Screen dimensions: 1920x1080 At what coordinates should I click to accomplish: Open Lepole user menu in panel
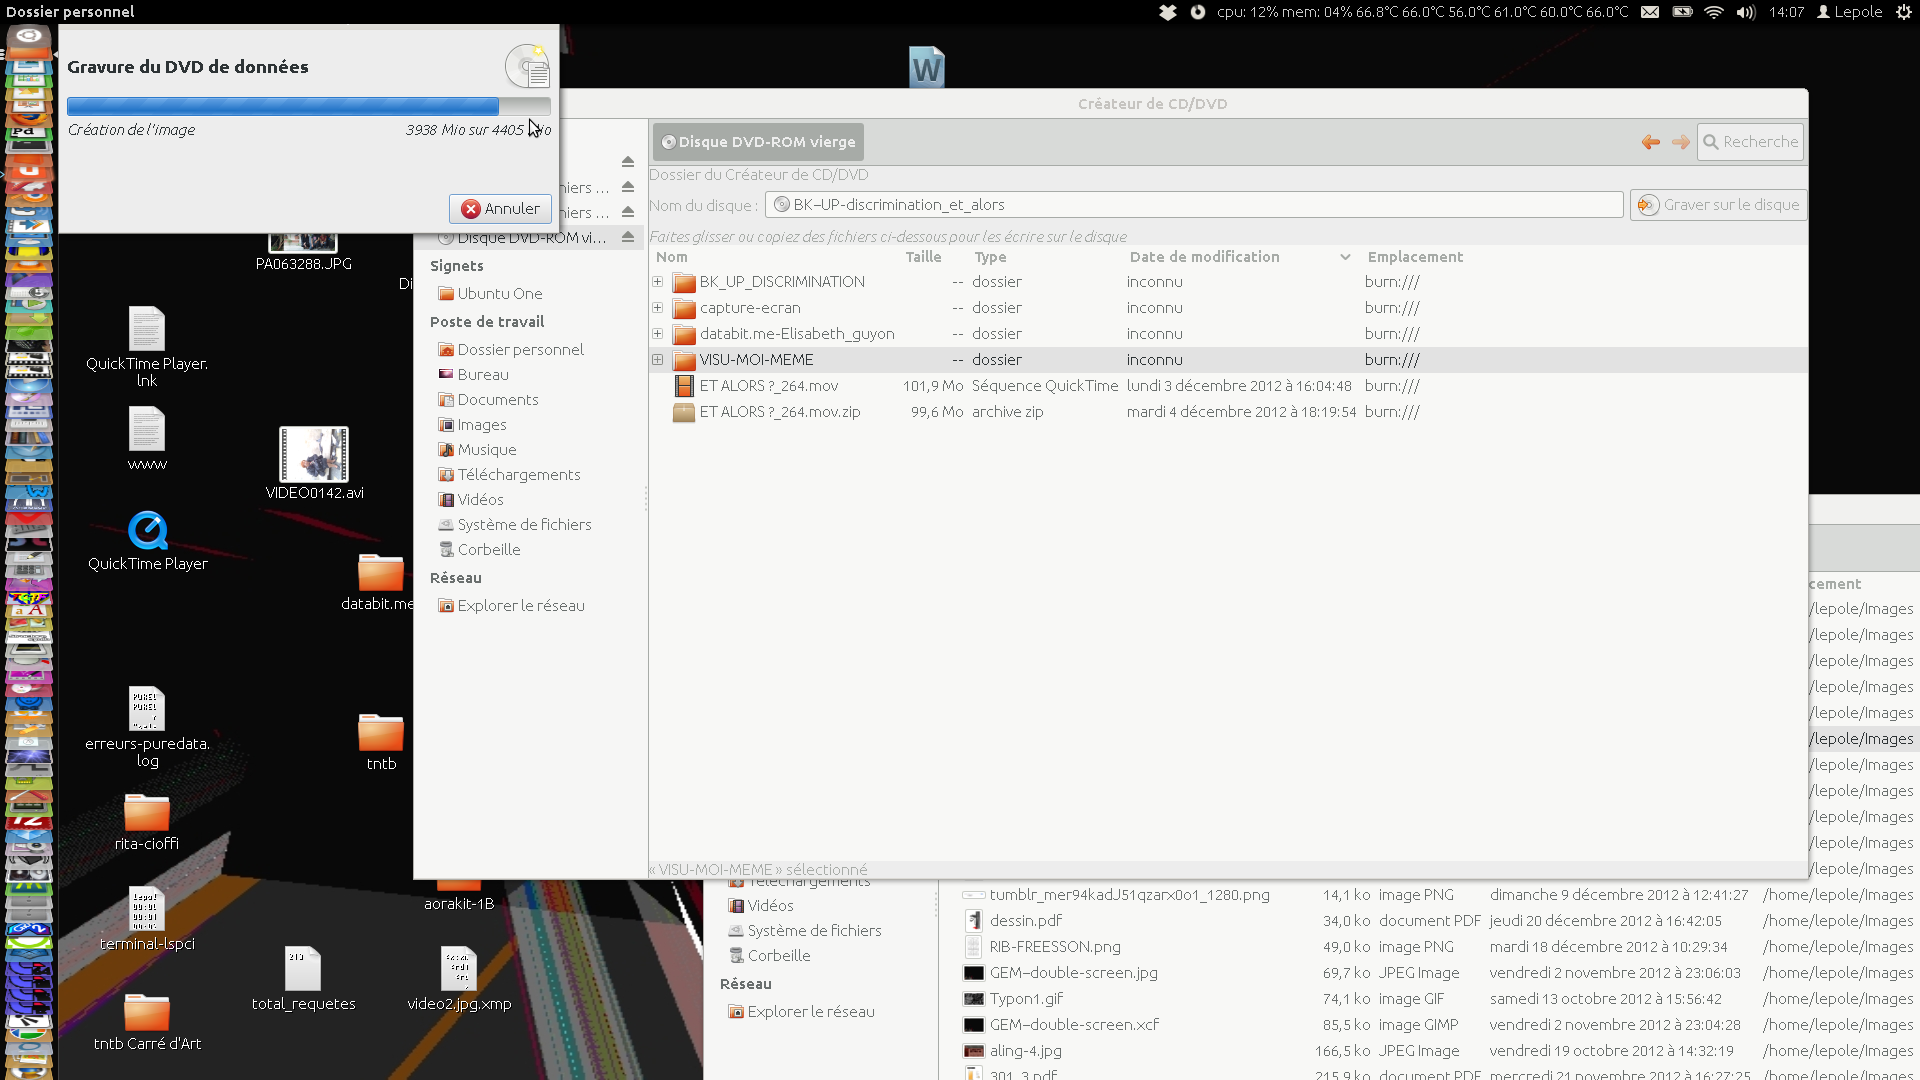click(1849, 12)
